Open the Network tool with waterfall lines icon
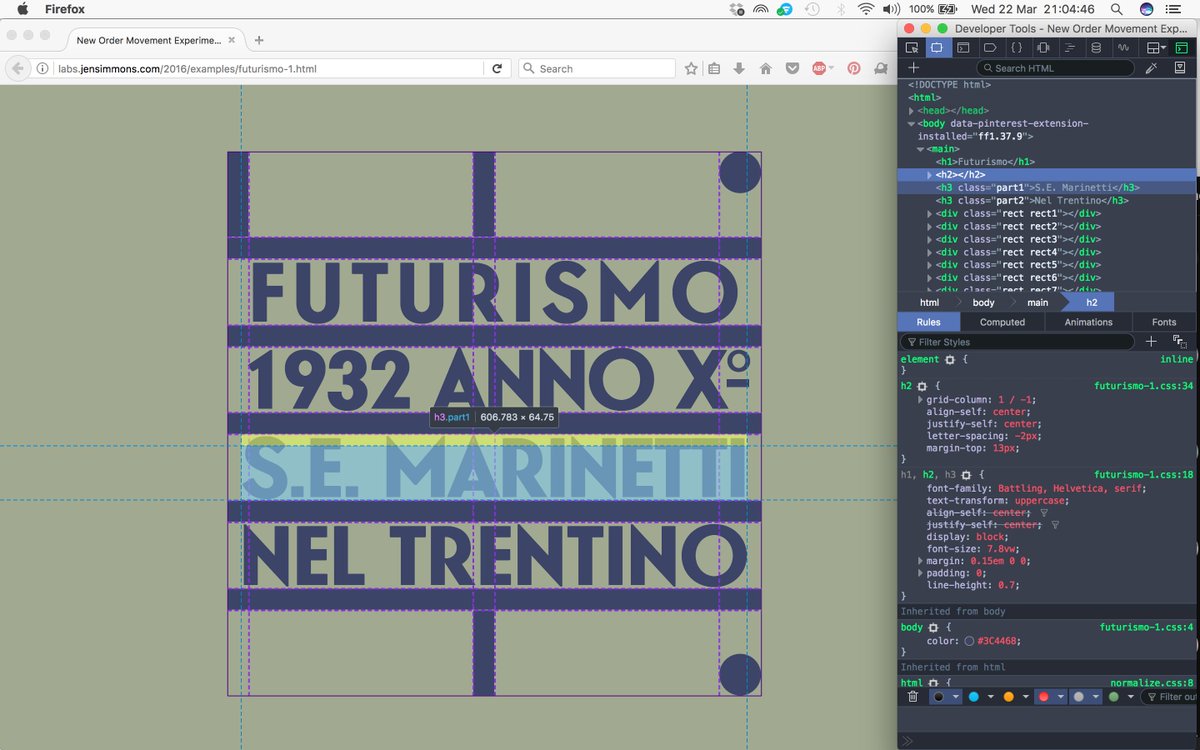Image resolution: width=1200 pixels, height=750 pixels. 1069,48
